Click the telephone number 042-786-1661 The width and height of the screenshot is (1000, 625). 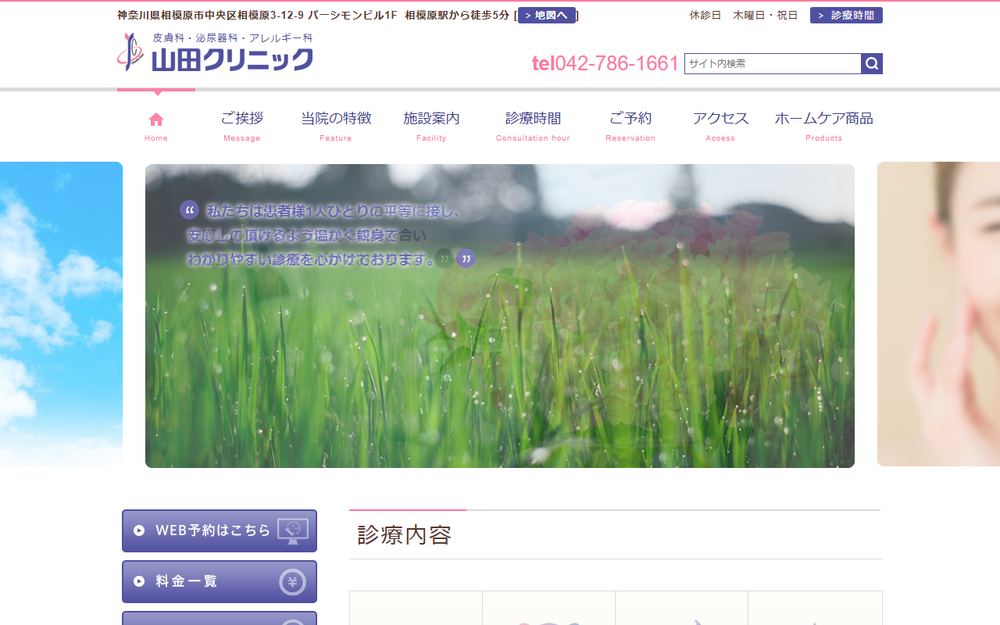(x=604, y=63)
